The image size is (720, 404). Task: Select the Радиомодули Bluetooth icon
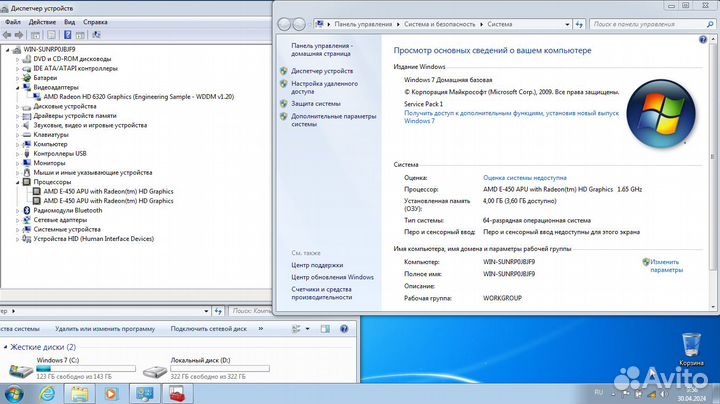point(27,210)
